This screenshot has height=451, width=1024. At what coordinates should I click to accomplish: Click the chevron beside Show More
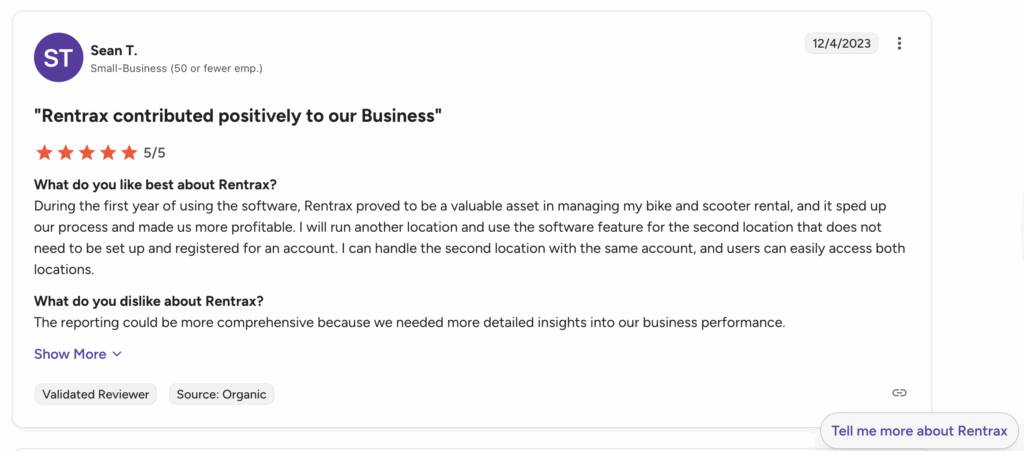[117, 354]
